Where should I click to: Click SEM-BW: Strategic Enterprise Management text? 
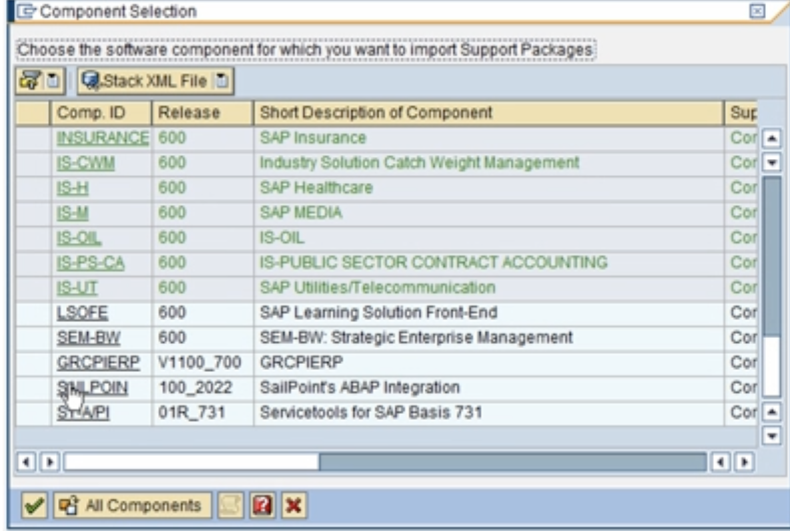tap(416, 338)
